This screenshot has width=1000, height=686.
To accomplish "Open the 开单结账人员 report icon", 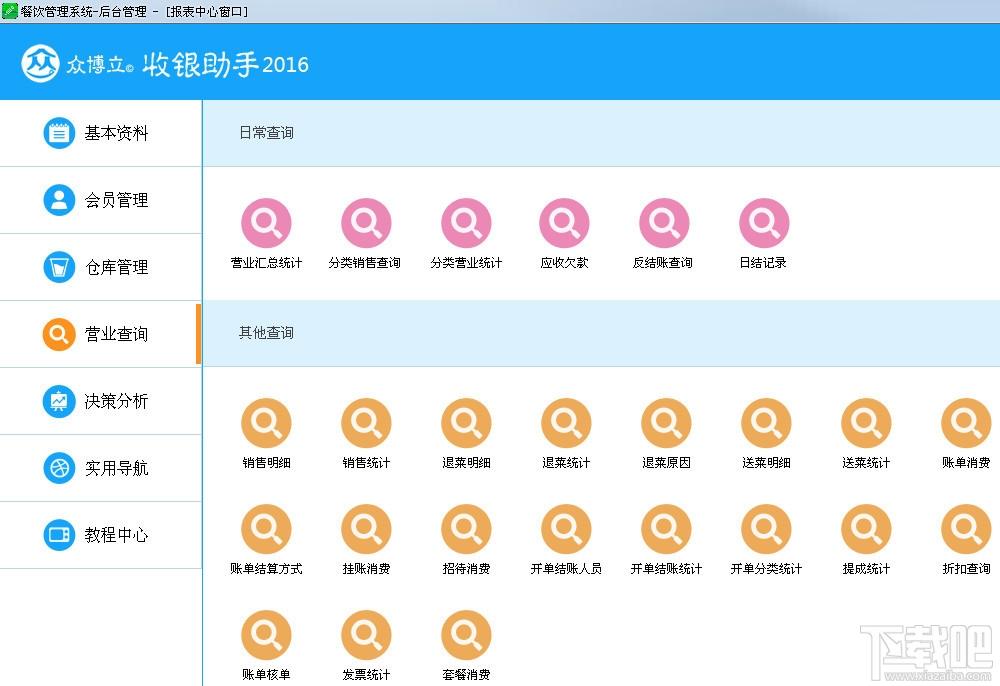I will pos(566,529).
